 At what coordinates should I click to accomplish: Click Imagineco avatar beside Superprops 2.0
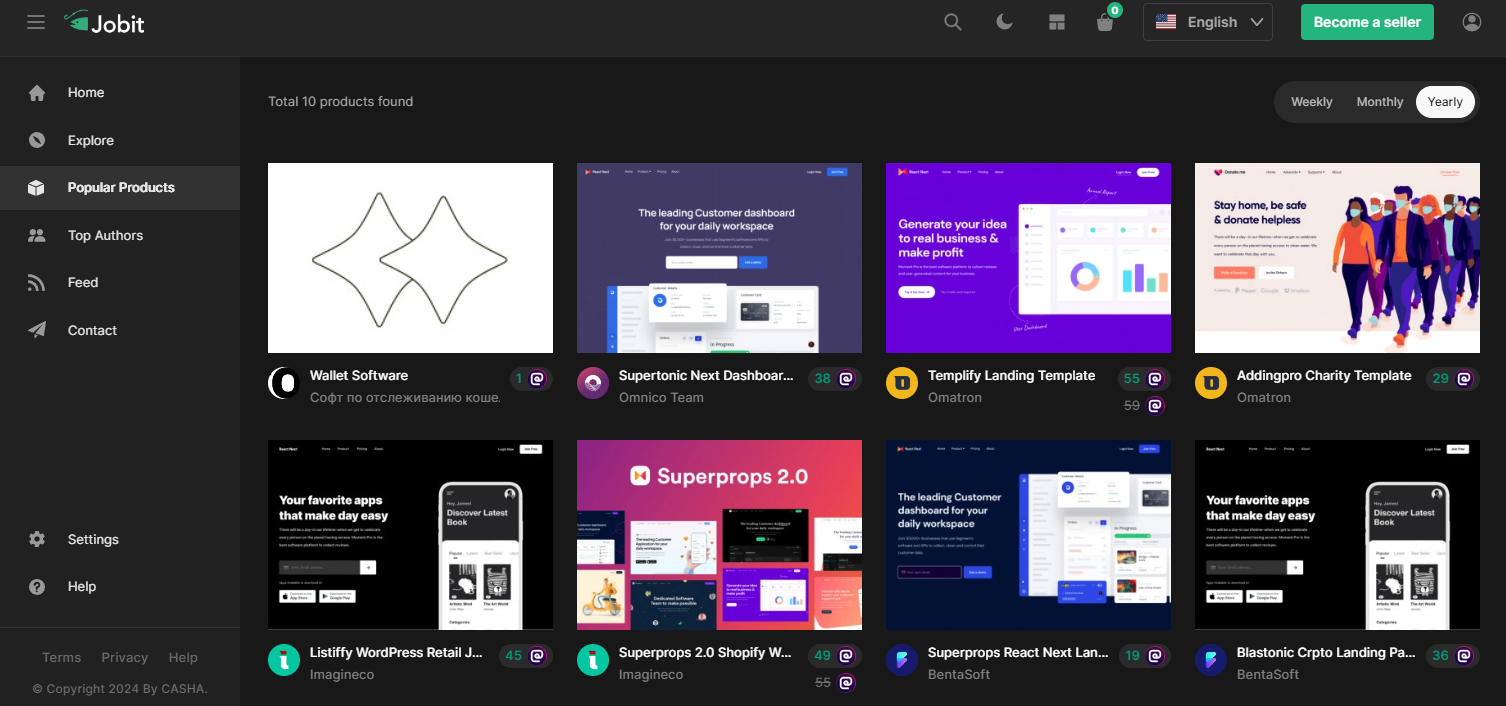click(593, 660)
